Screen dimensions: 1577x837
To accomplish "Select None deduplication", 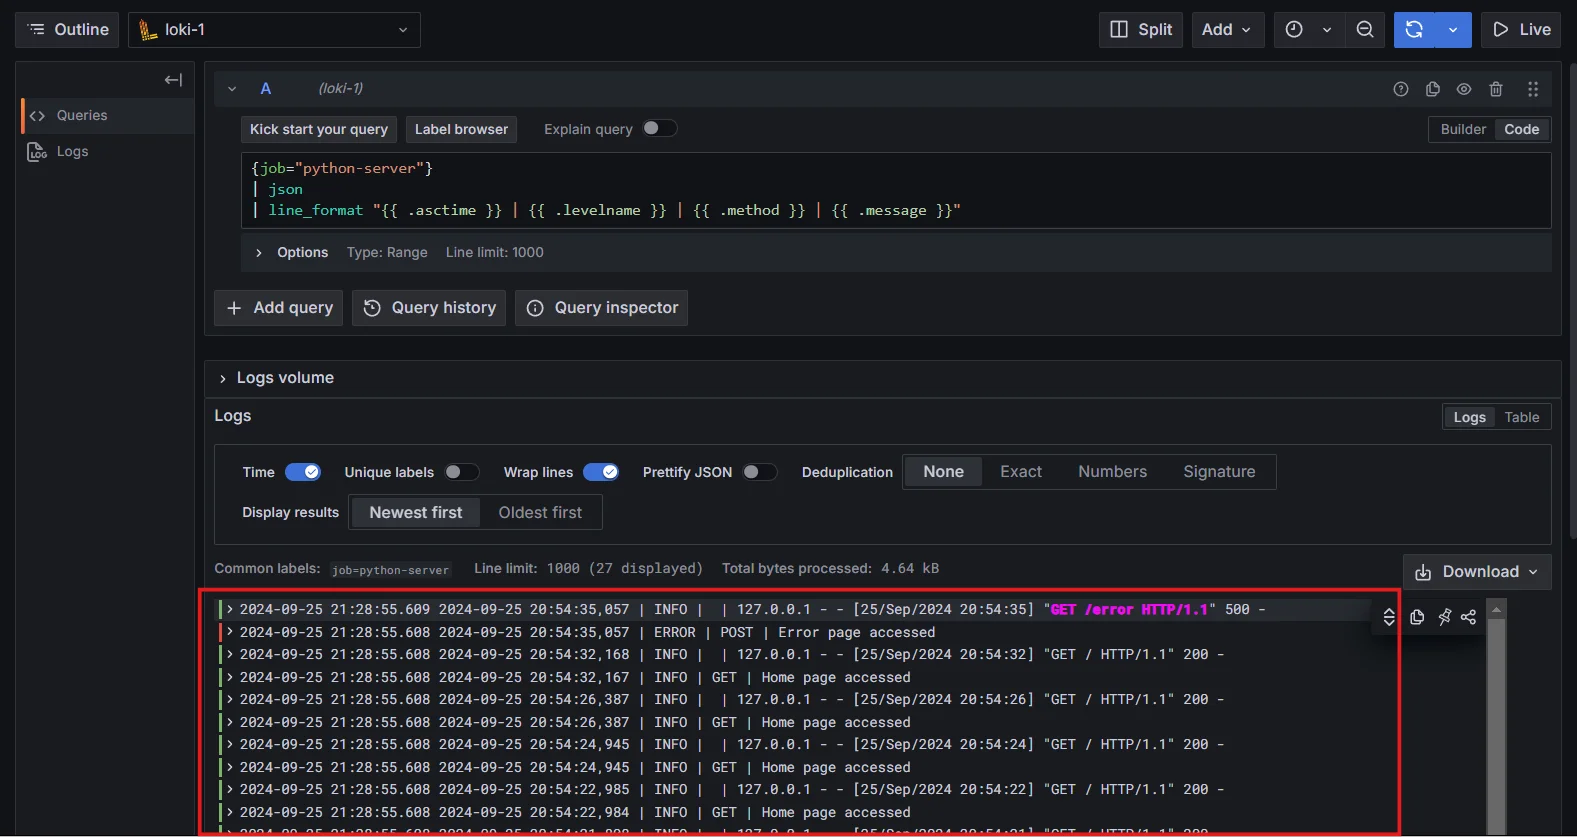I will coord(943,472).
